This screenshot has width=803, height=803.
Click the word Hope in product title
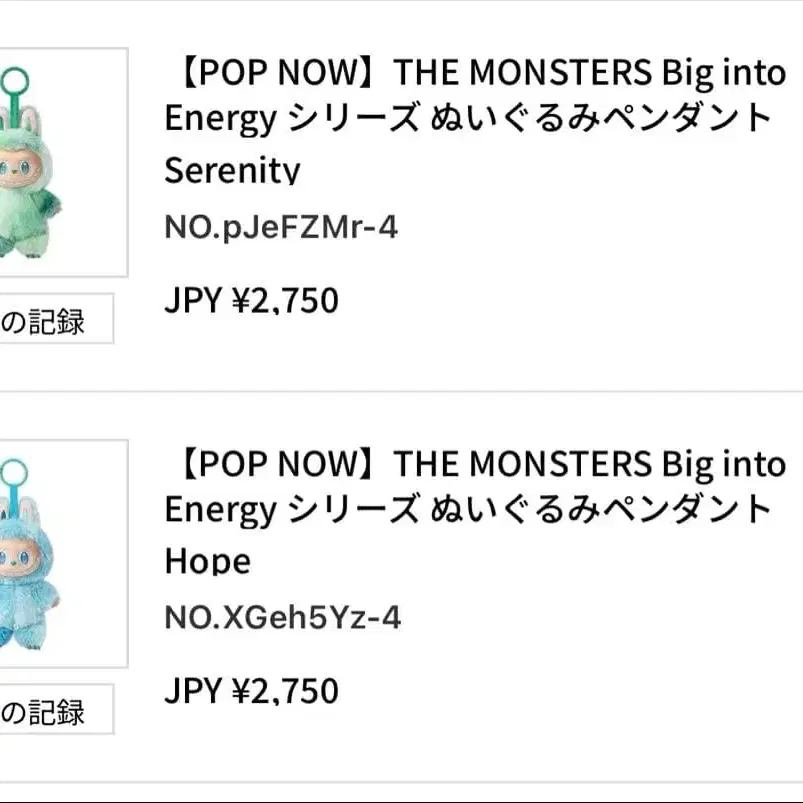pos(207,561)
